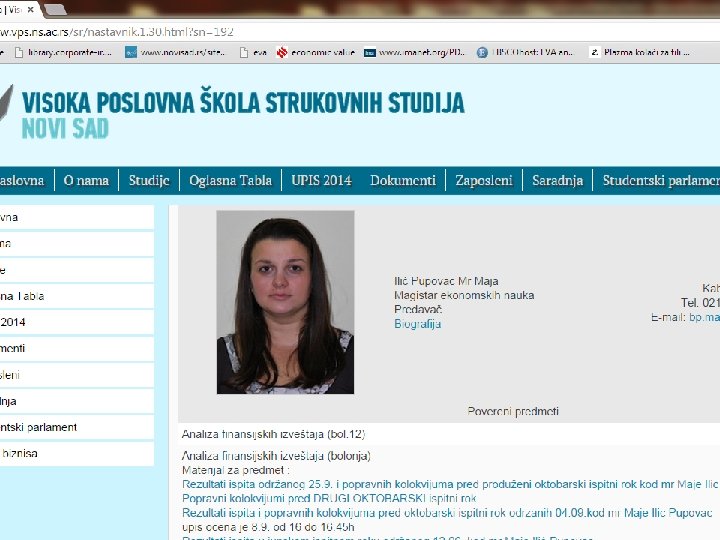The width and height of the screenshot is (720, 540).
Task: Open the library.corporate bookmark
Action: click(x=63, y=52)
